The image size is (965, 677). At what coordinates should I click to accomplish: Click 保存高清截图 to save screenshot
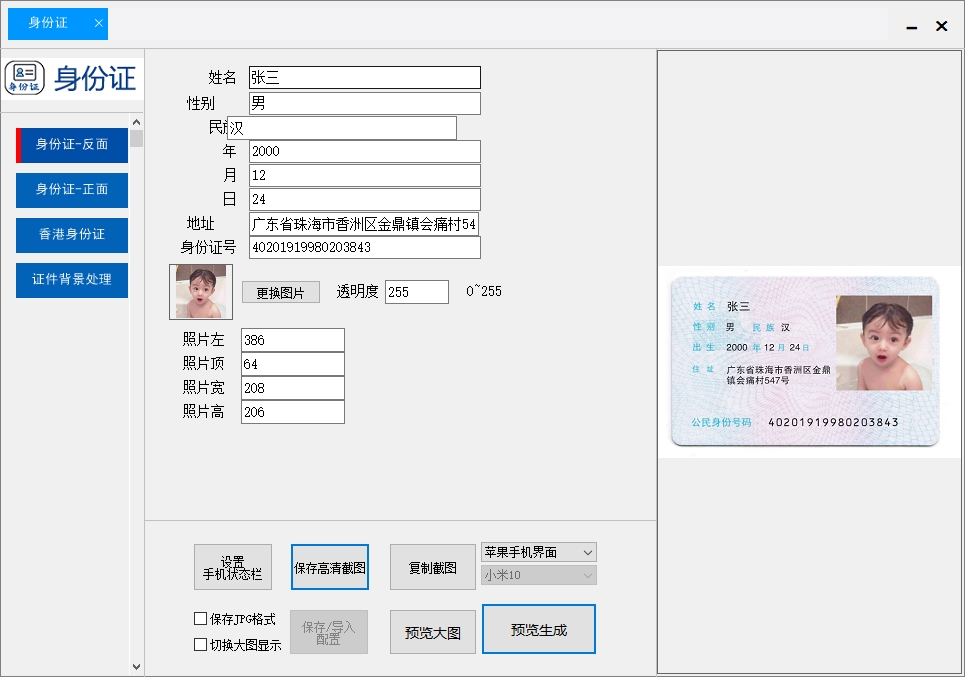point(329,566)
